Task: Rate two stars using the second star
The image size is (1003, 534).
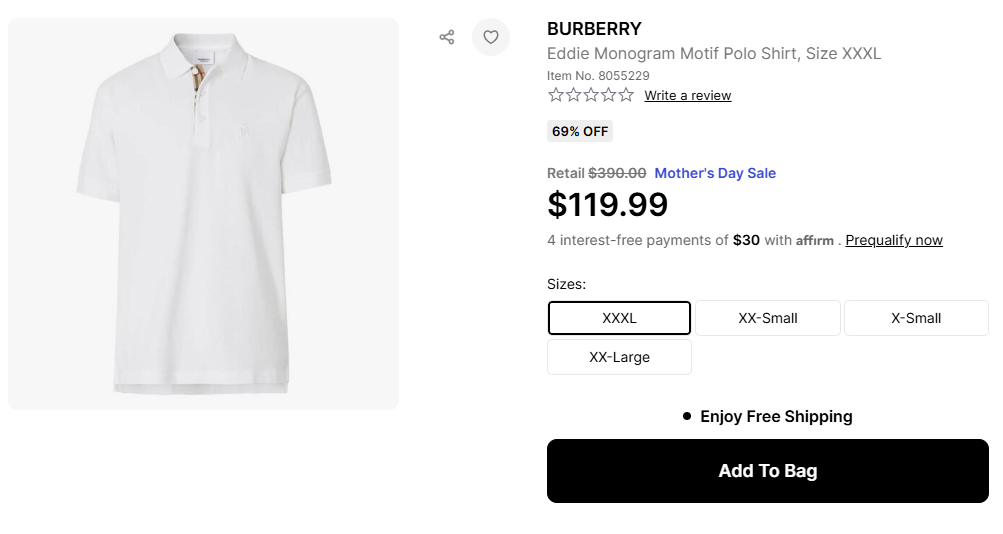Action: 573,95
